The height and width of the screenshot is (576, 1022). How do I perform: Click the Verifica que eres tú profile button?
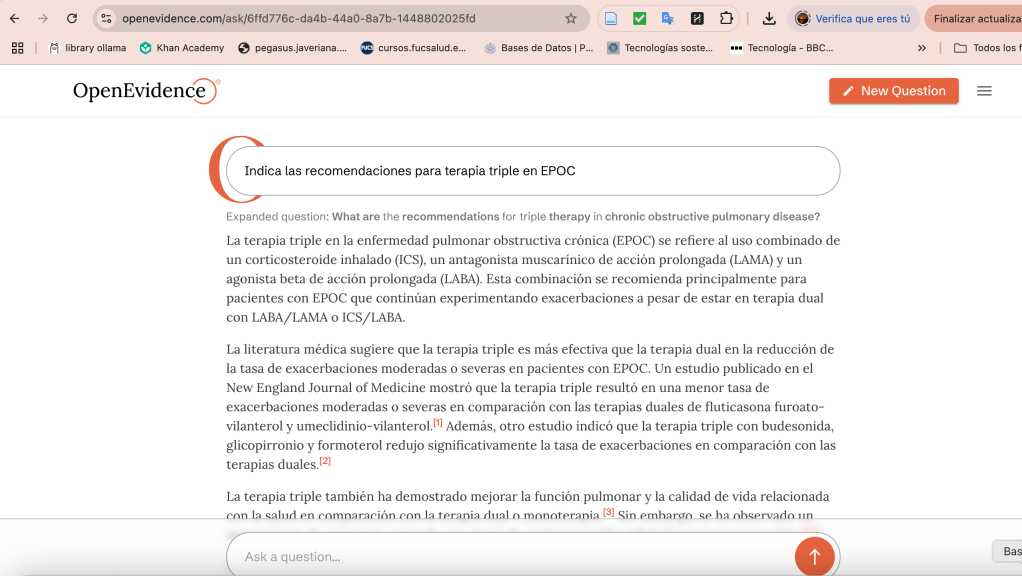(853, 18)
